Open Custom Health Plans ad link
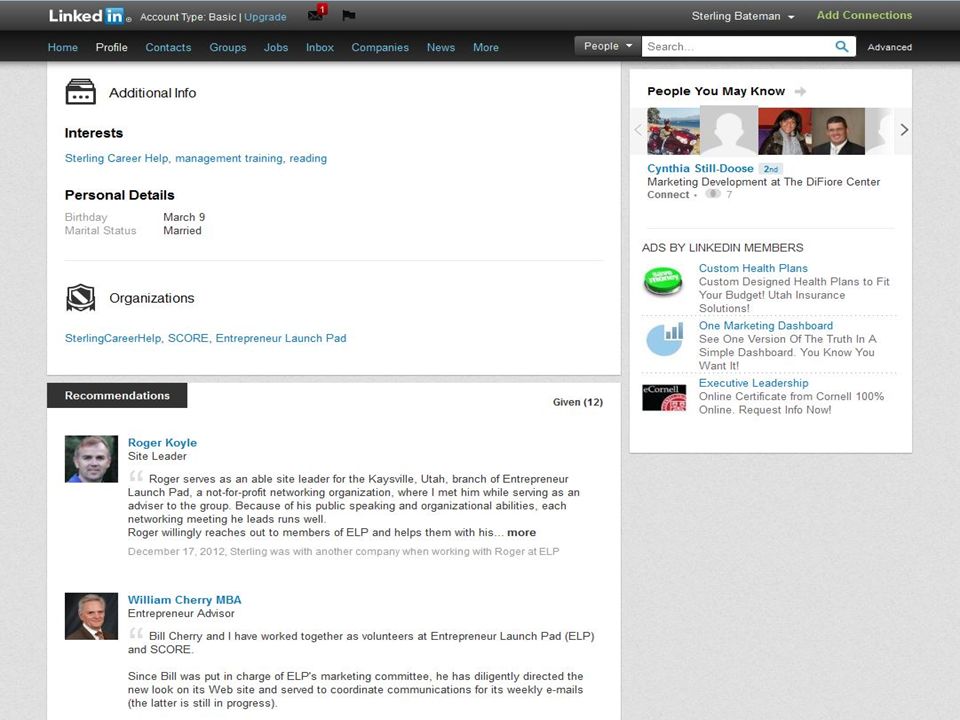Screen dimensions: 960x720 753,268
